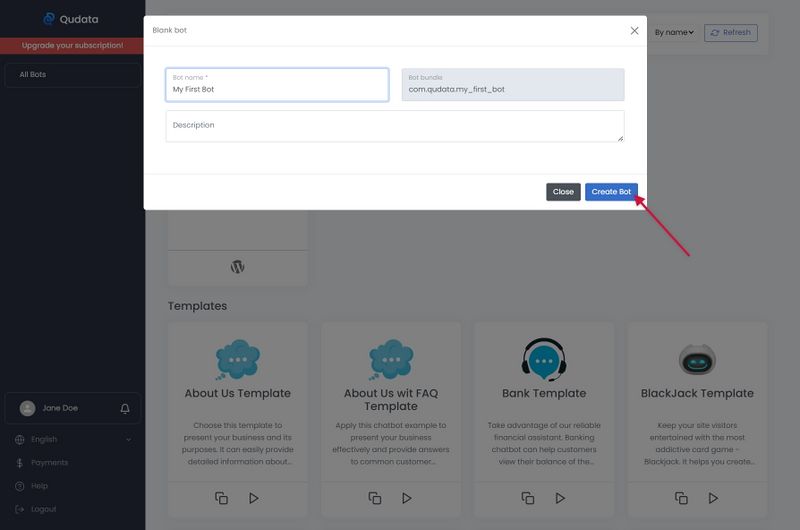The width and height of the screenshot is (800, 530).
Task: Click the Help question mark icon
Action: [x=19, y=486]
